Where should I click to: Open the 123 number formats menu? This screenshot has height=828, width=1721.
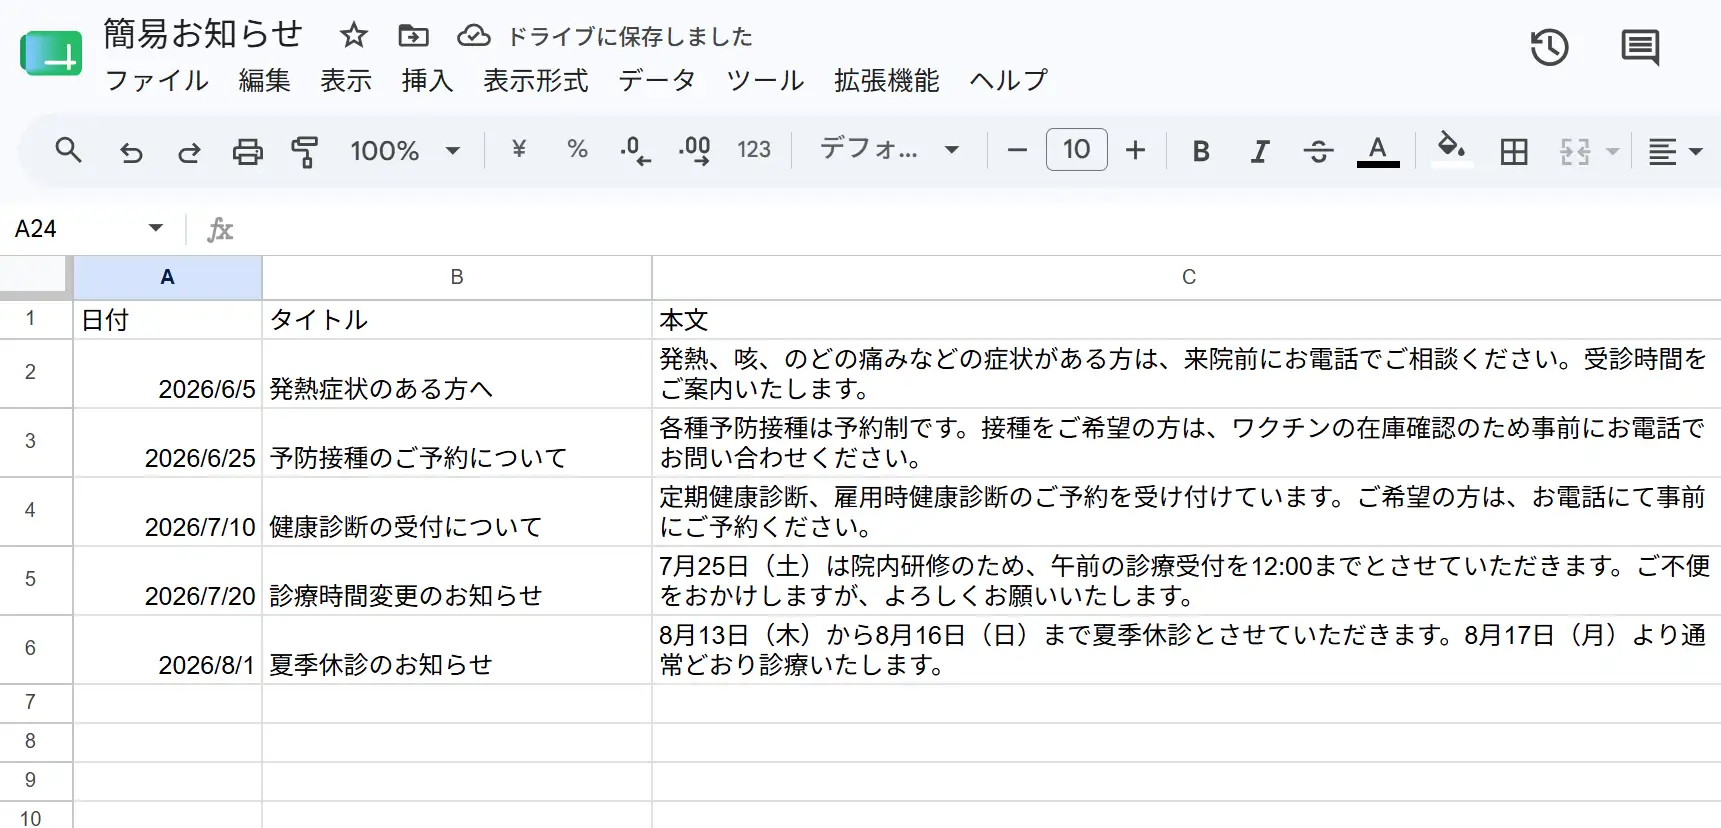[x=754, y=150]
